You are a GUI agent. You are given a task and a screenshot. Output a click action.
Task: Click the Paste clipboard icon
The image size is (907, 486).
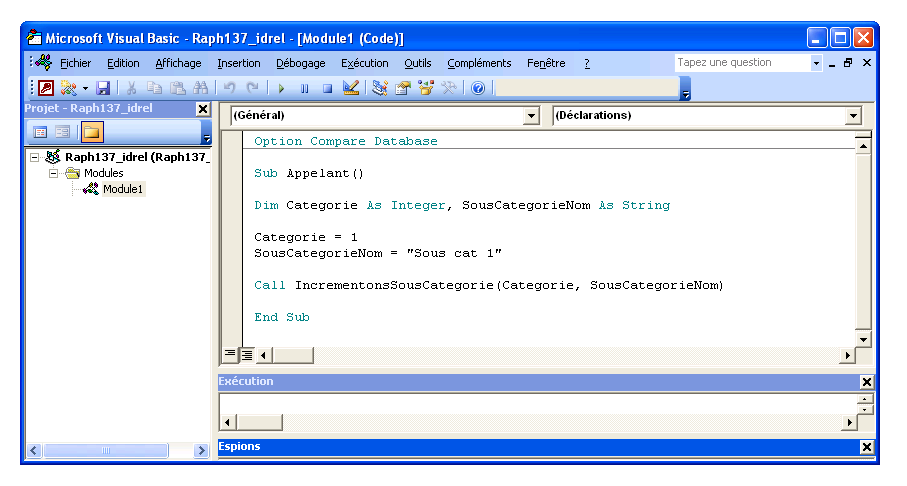click(x=177, y=88)
